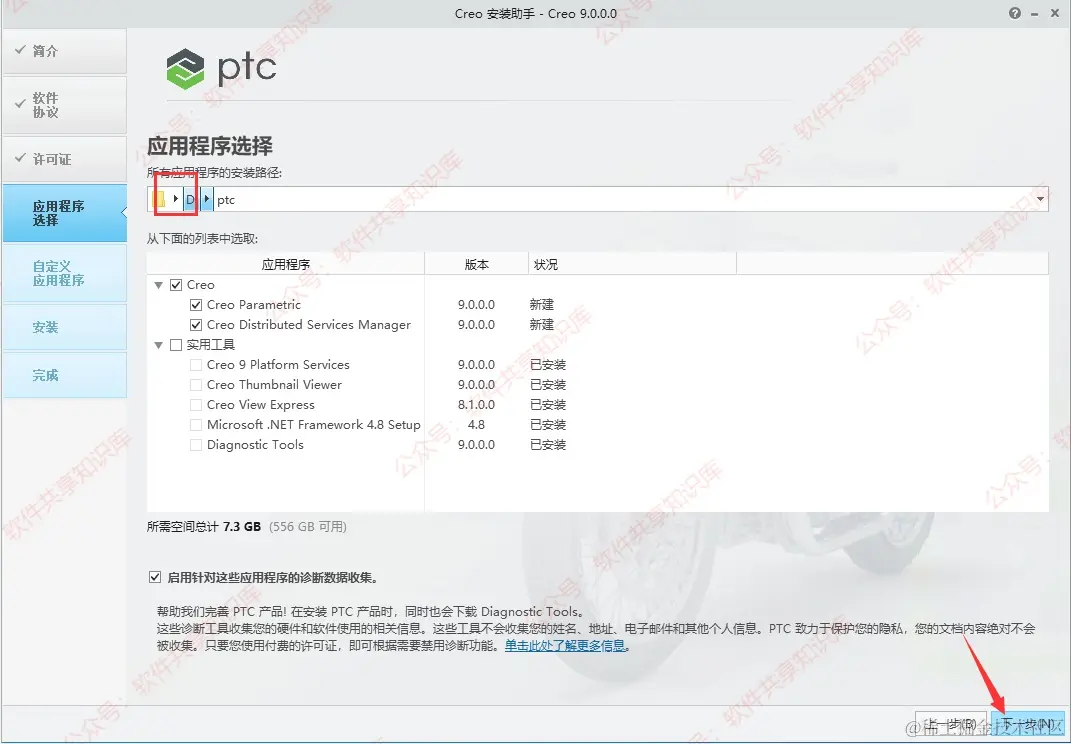The width and height of the screenshot is (1071, 744).
Task: Click the help question mark icon
Action: [1015, 13]
